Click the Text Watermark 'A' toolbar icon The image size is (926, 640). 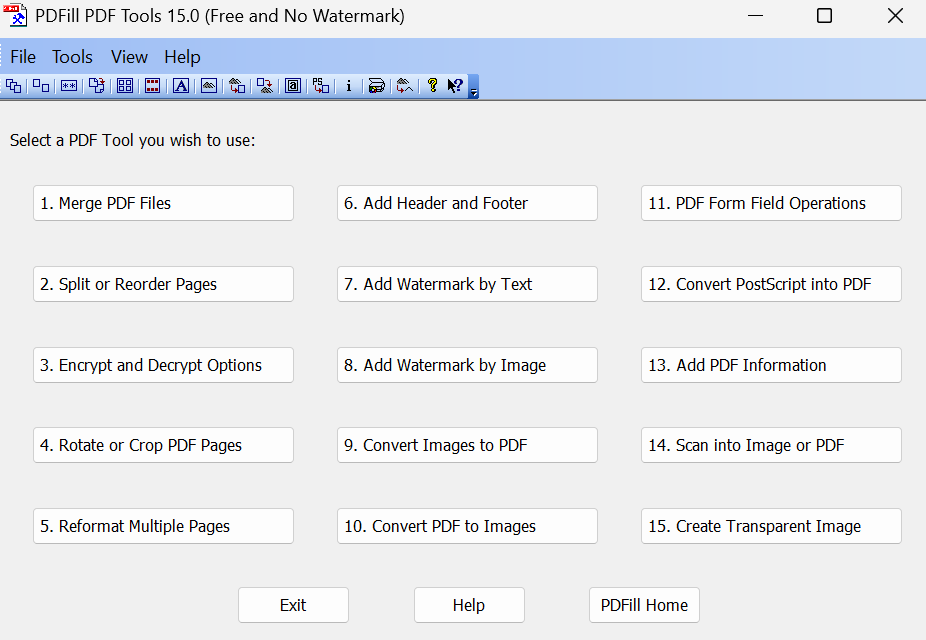click(181, 86)
